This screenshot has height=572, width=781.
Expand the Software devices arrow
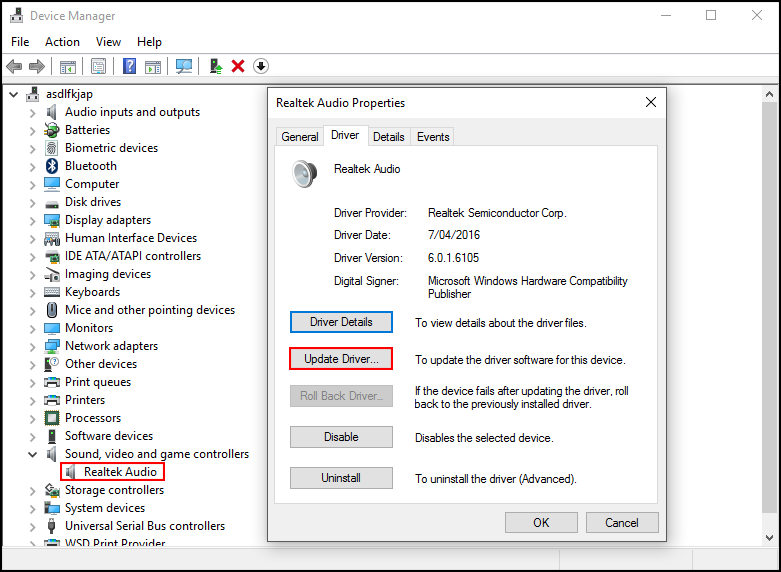[x=32, y=437]
